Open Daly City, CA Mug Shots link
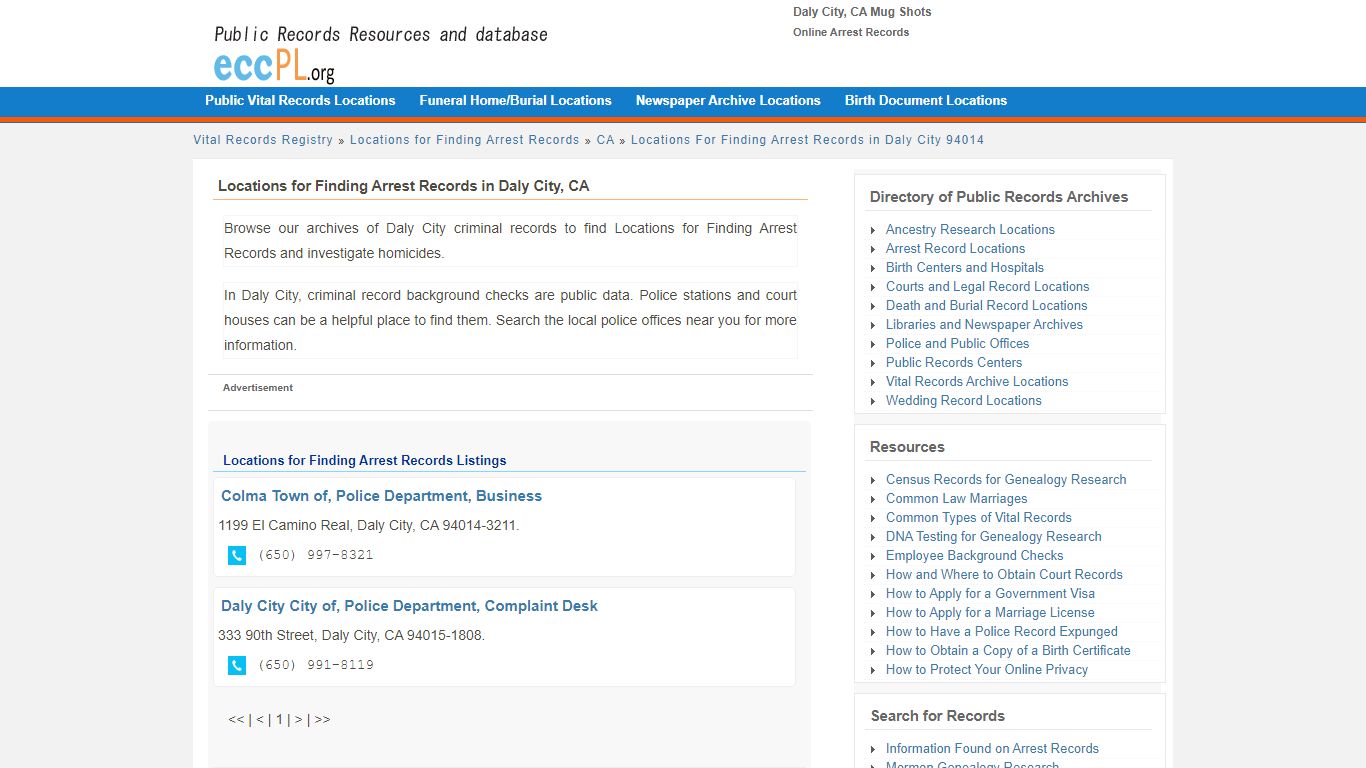The height and width of the screenshot is (768, 1366). (x=862, y=12)
